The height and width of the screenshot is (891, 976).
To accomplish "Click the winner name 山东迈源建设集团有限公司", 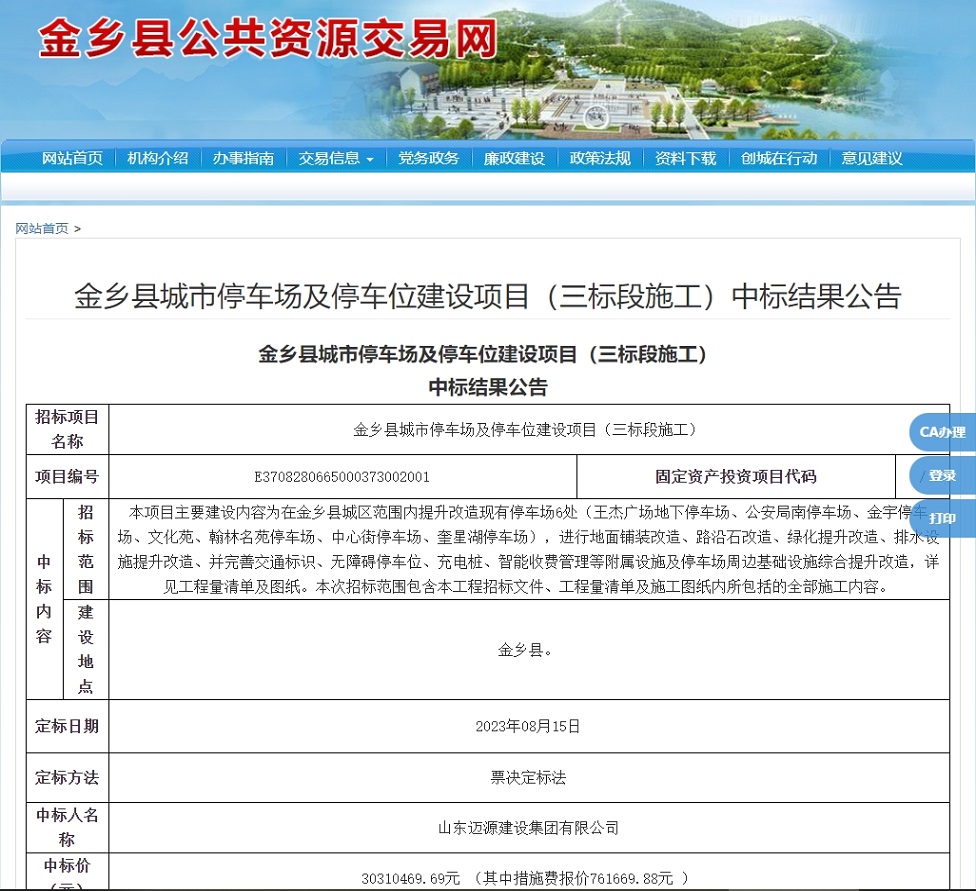I will pos(528,827).
